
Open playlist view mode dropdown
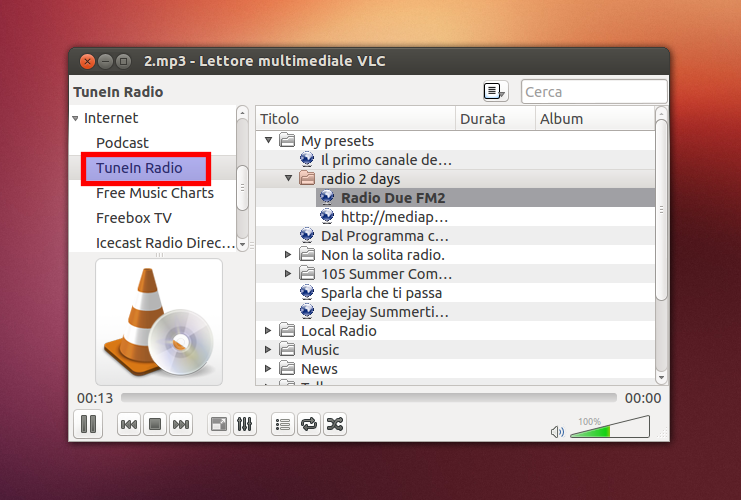click(495, 91)
